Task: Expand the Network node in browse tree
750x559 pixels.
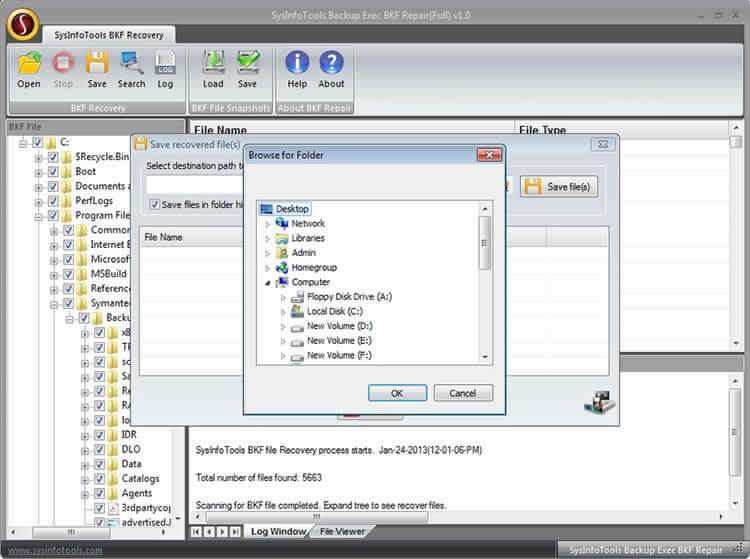Action: coord(268,224)
